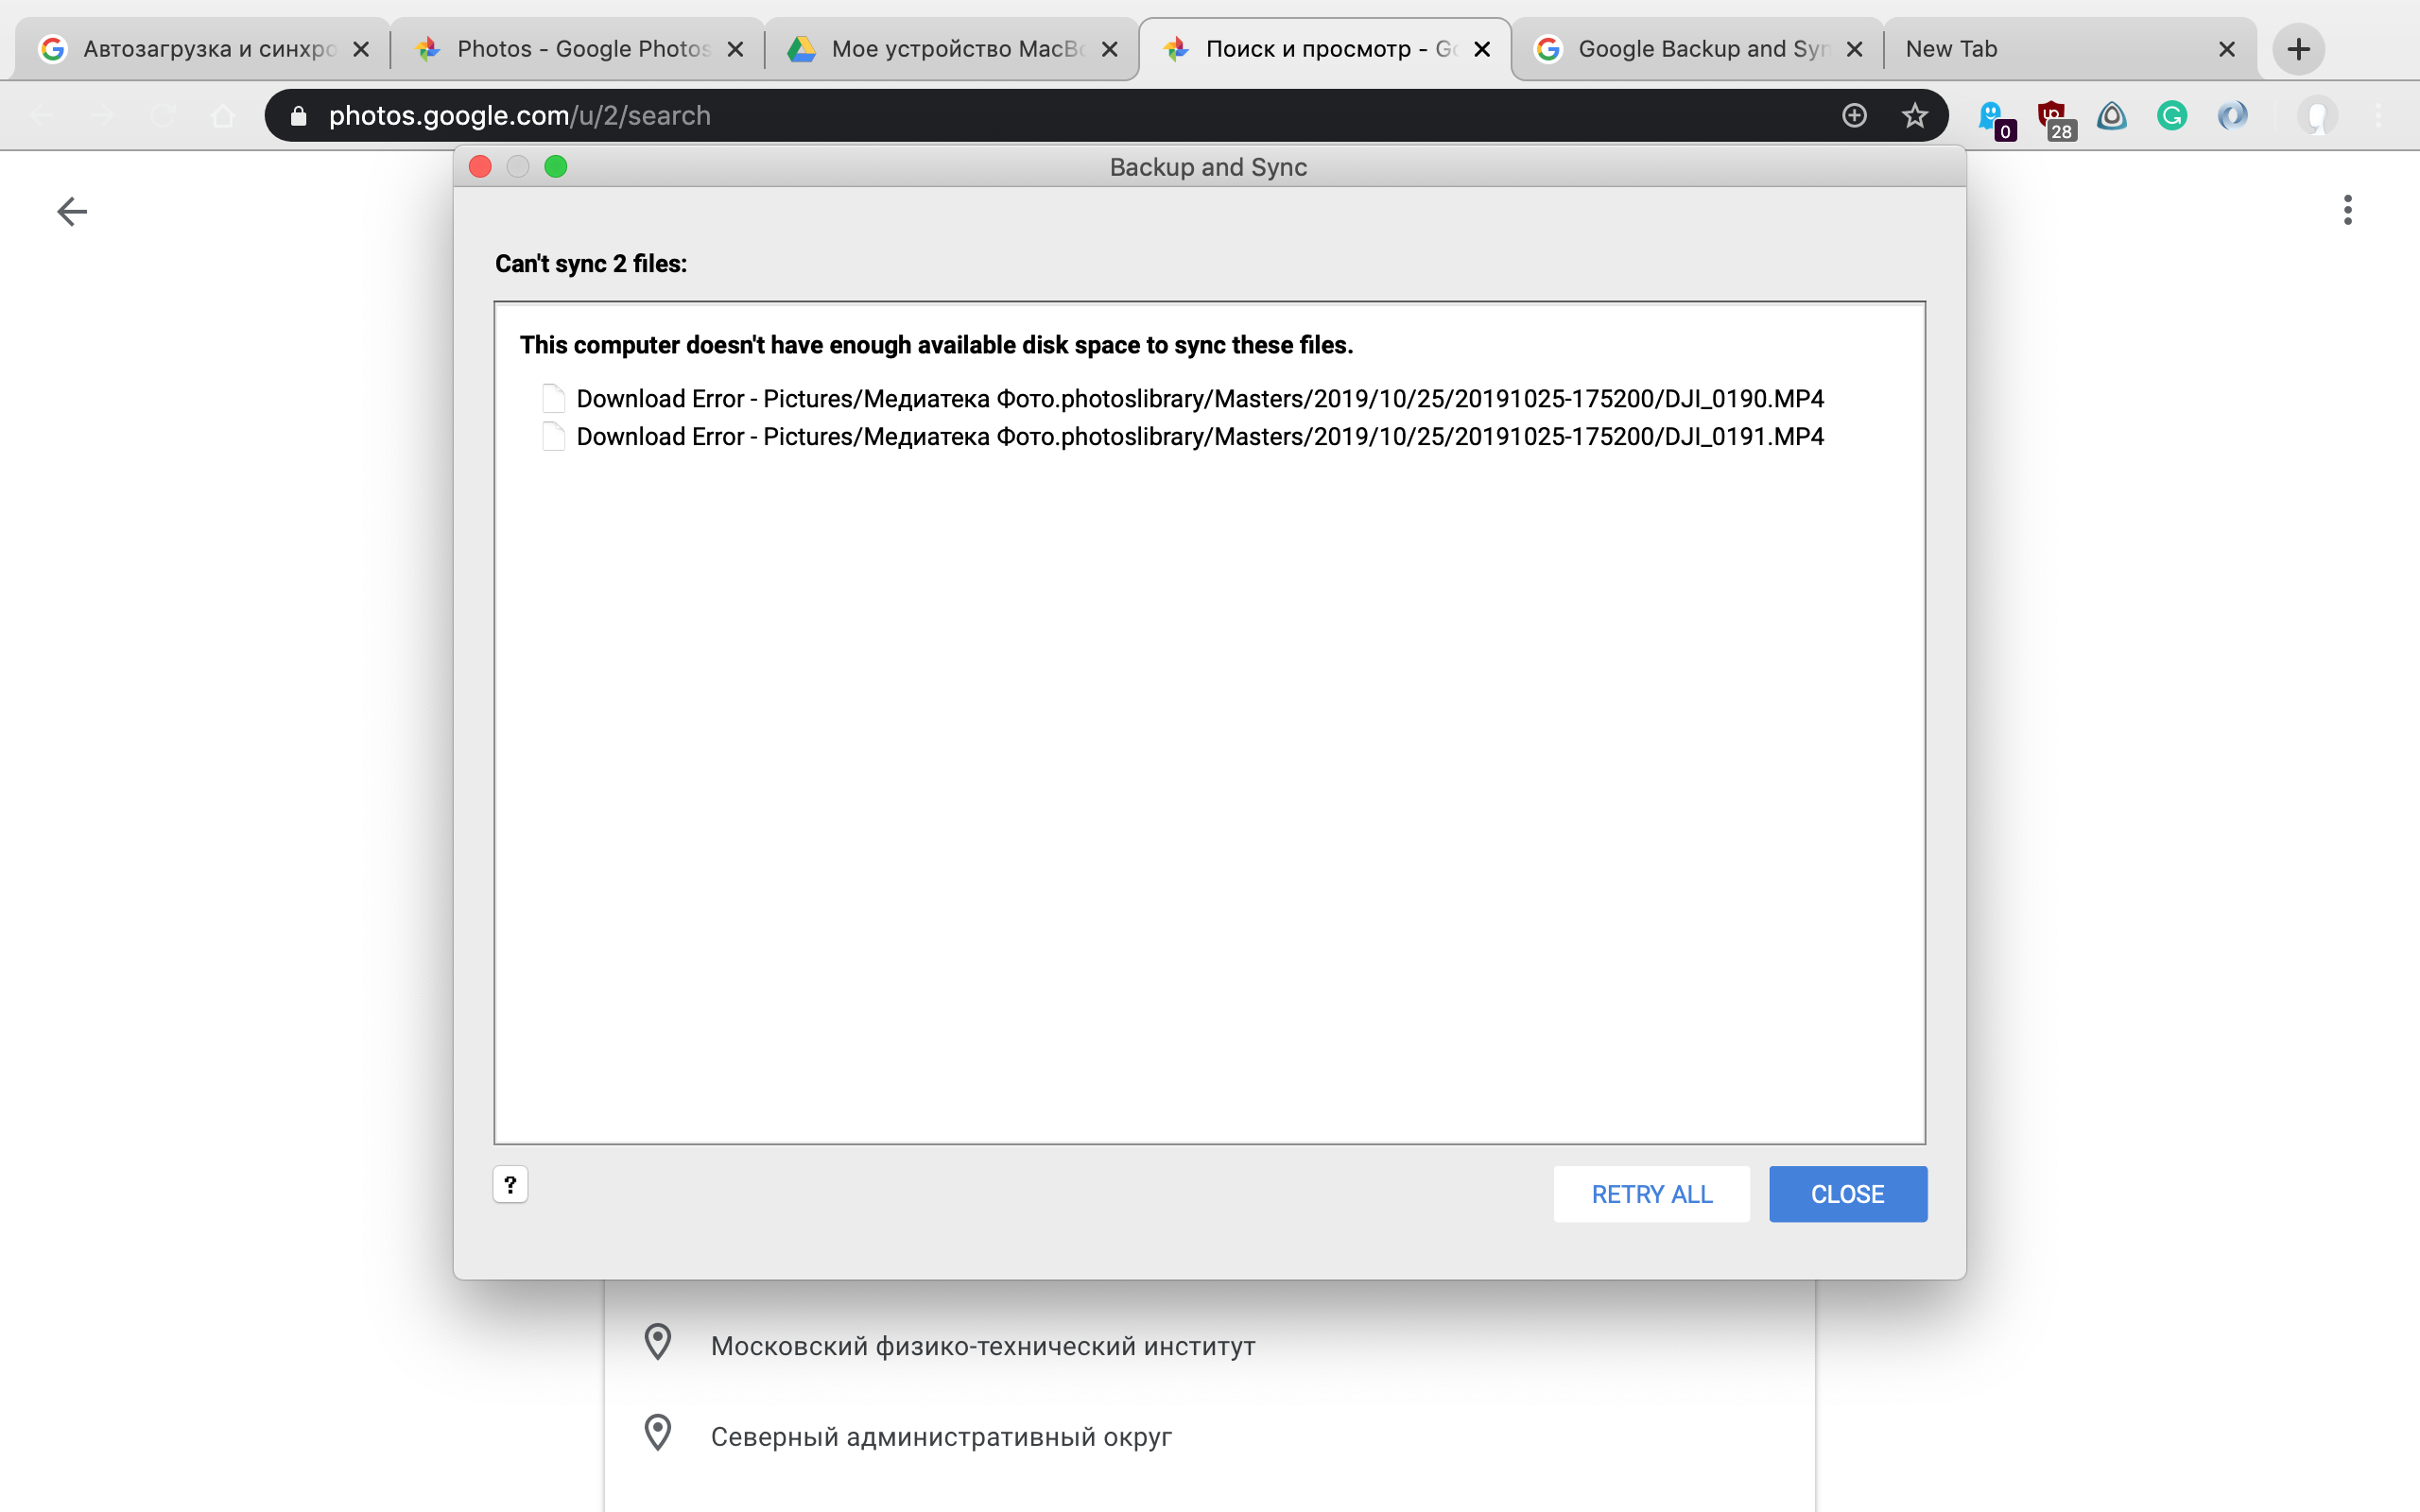Image resolution: width=2420 pixels, height=1512 pixels.
Task: Close the Мое устройство MacBook tab
Action: coord(1109,49)
